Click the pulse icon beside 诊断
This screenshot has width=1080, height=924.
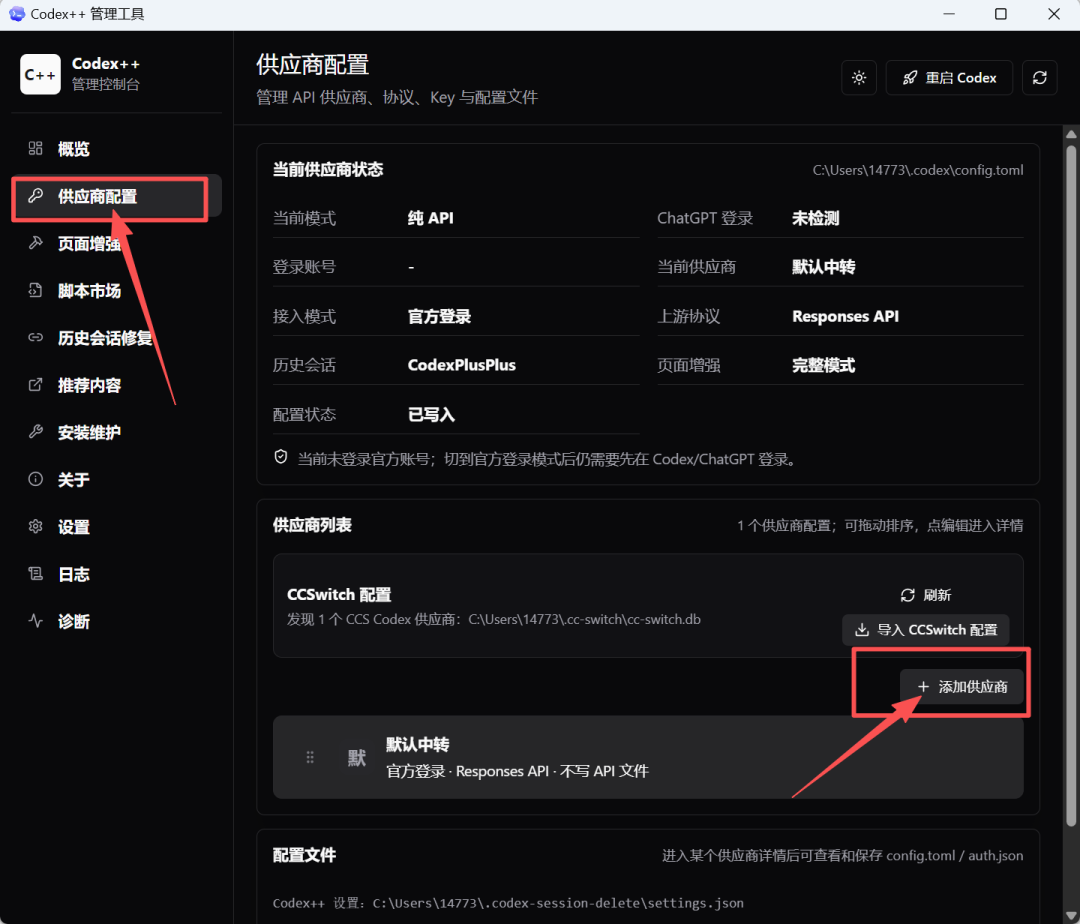click(35, 620)
